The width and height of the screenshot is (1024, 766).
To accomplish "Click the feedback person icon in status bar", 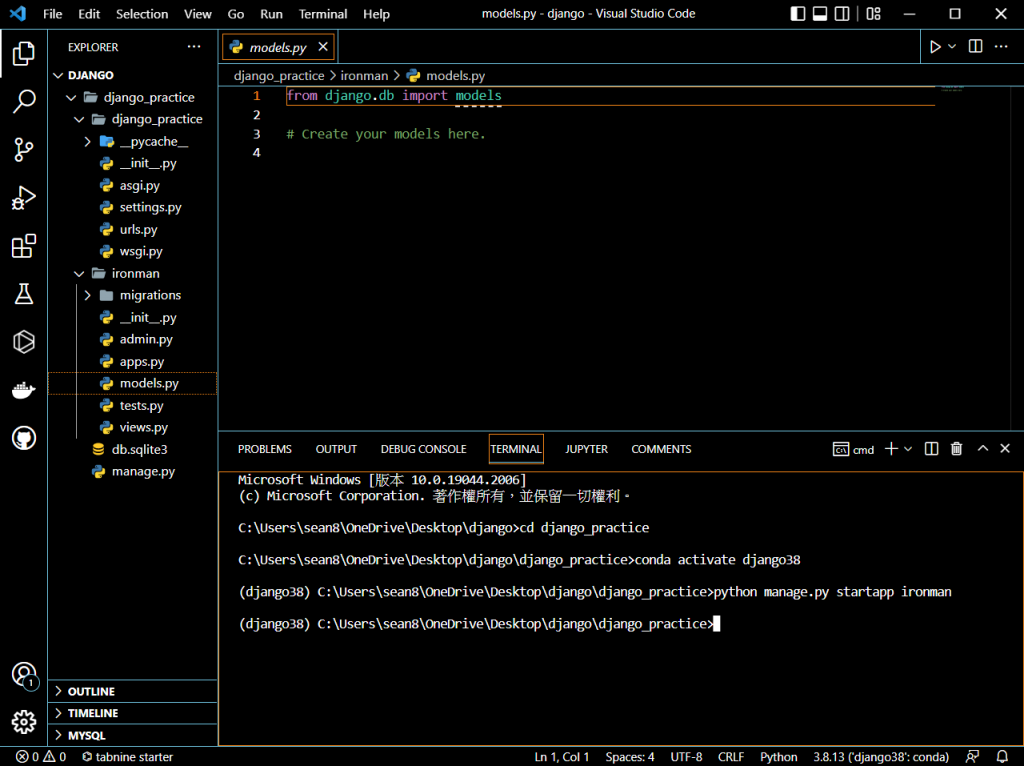I will (972, 756).
